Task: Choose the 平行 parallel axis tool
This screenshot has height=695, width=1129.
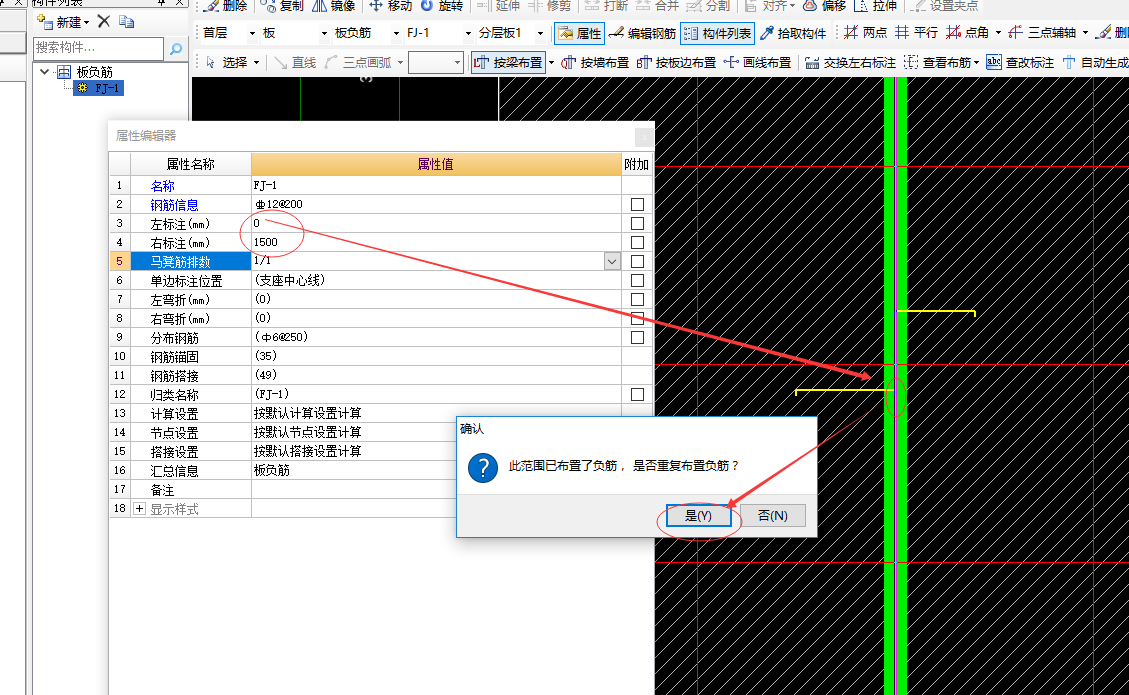Action: 917,32
